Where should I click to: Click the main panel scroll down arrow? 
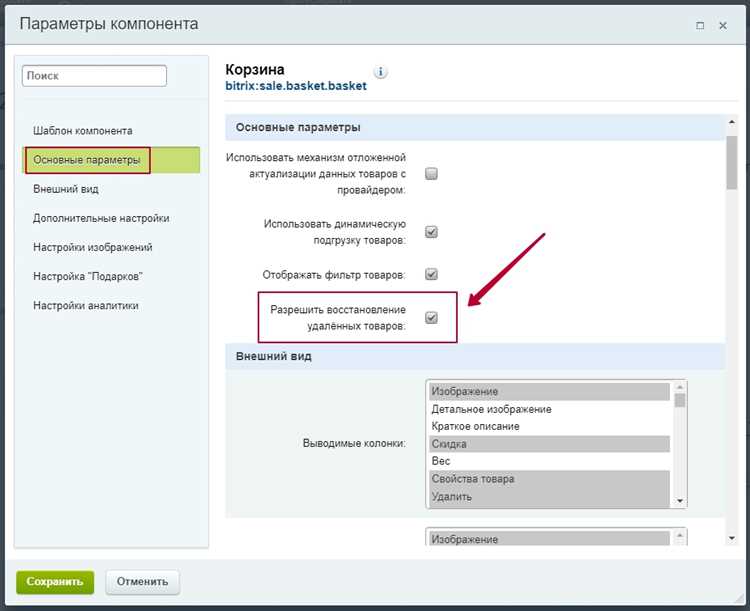click(731, 538)
